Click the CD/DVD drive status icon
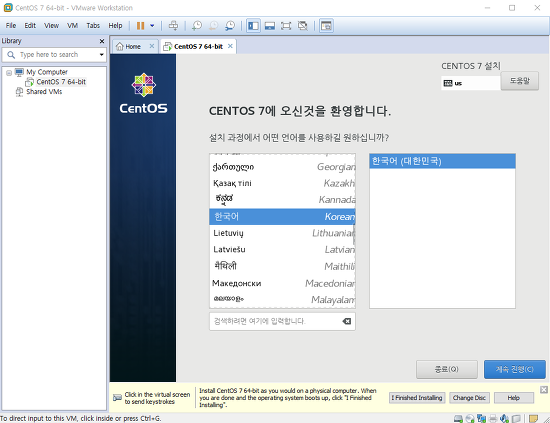 click(470, 418)
